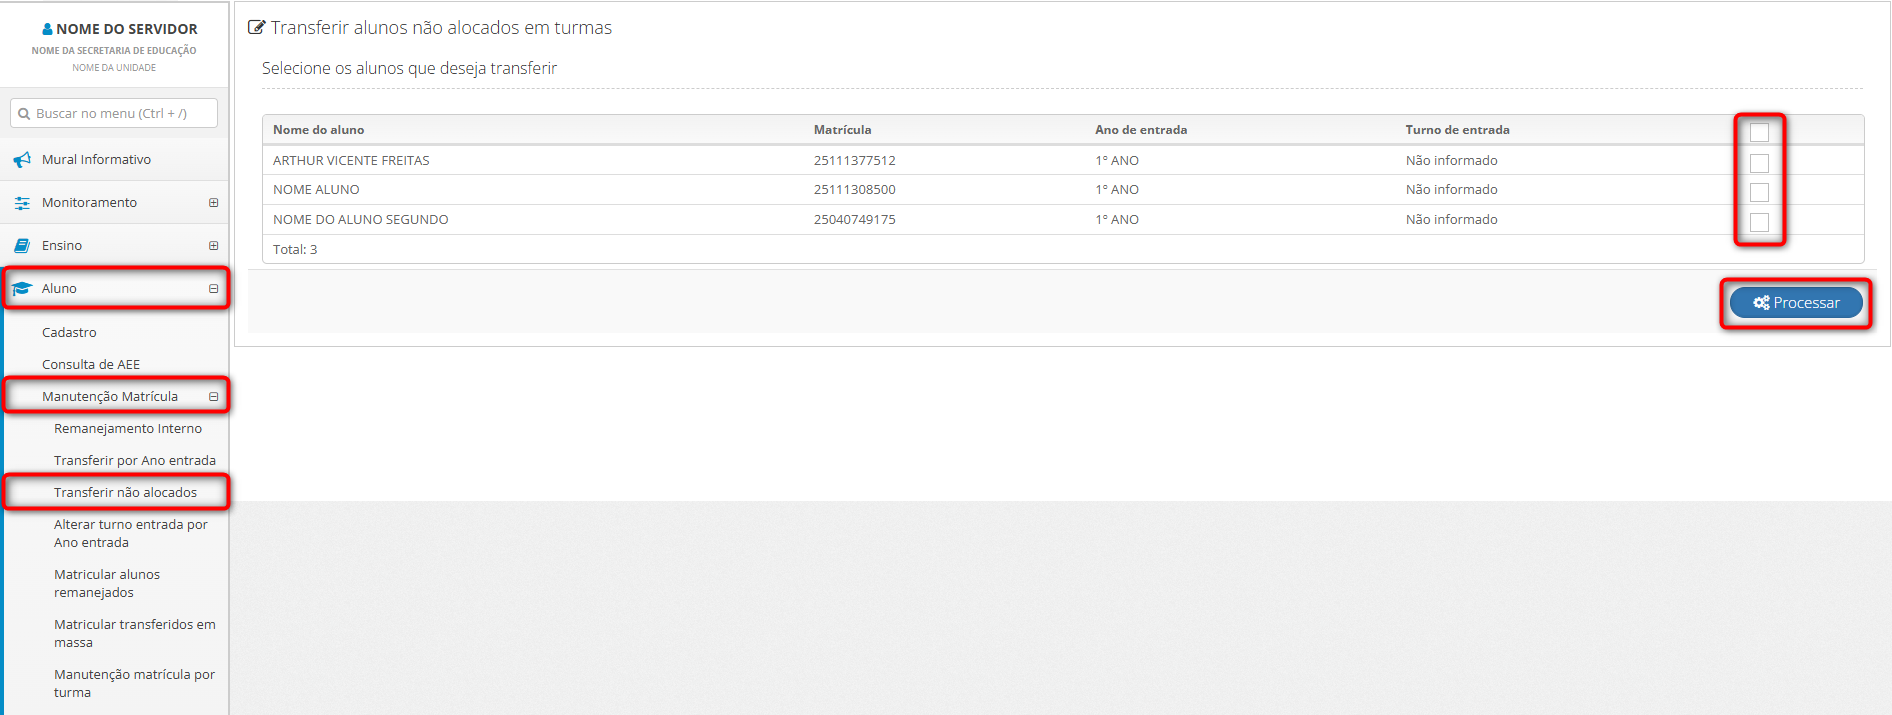1892x715 pixels.
Task: Select the checkbox for ARTHUR VICENTE FREITAS
Action: click(1759, 163)
